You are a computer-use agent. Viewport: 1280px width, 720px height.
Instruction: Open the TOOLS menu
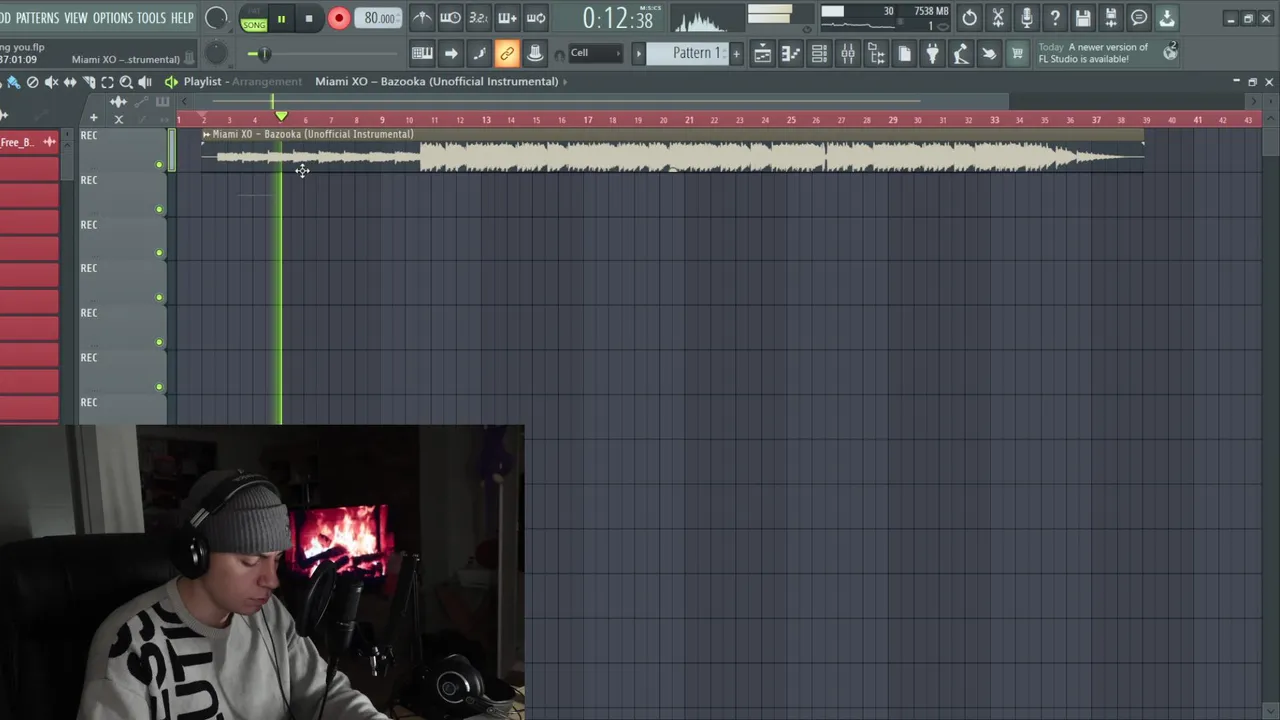coord(151,18)
